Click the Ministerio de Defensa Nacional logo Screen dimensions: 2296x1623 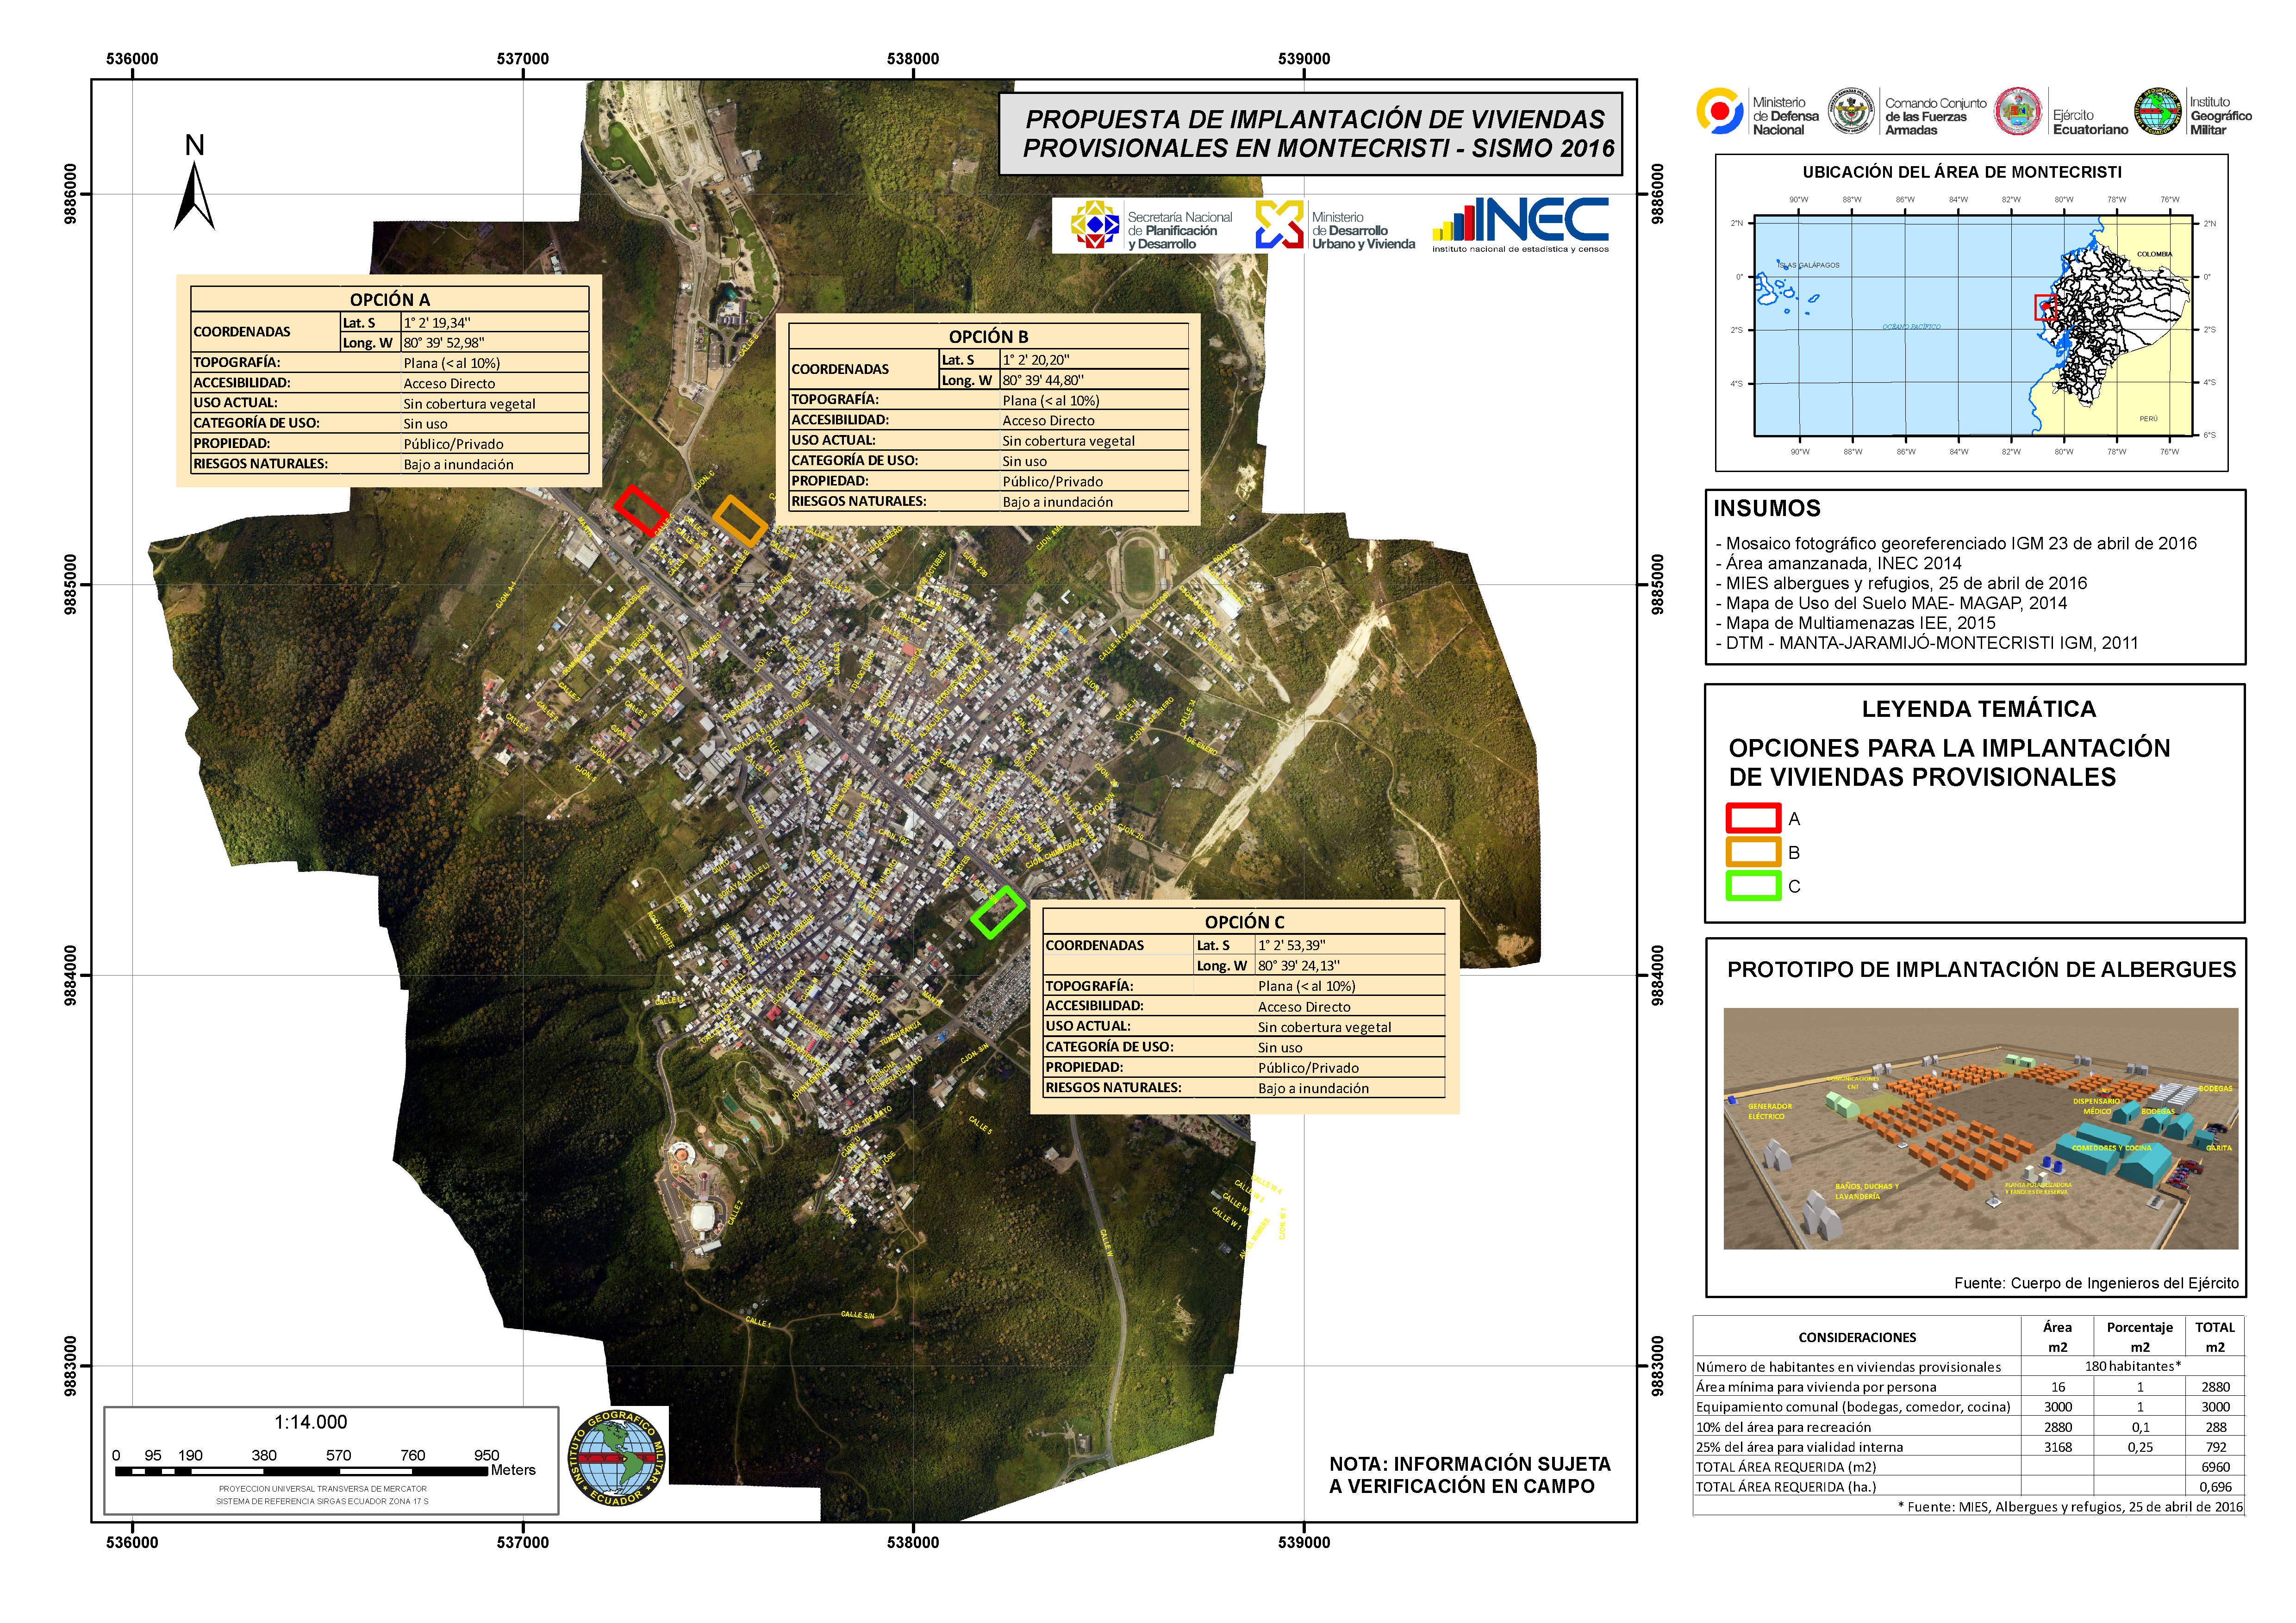pos(1719,111)
